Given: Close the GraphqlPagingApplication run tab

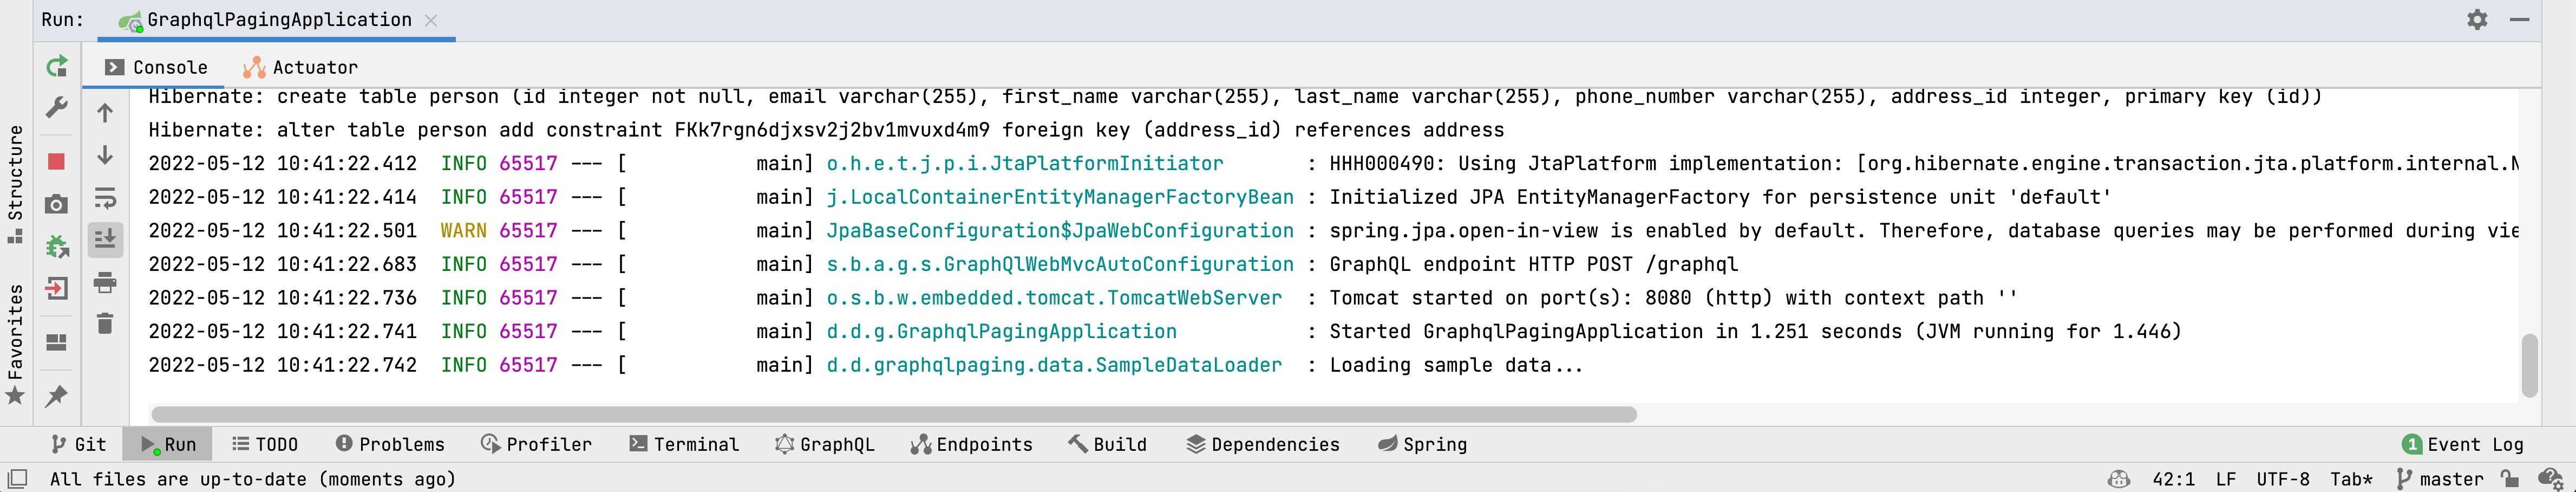Looking at the screenshot, I should 431,20.
